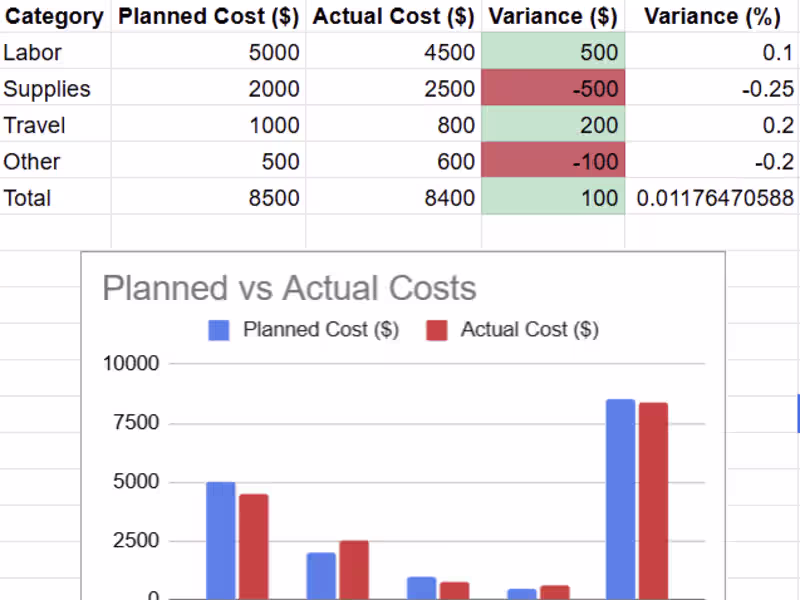
Task: Select the Planned Cost ($) header cell
Action: click(x=208, y=16)
